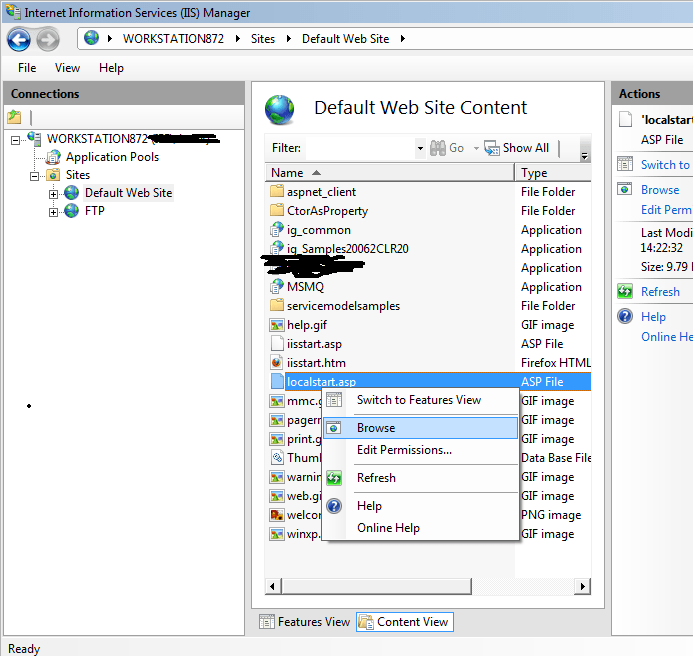Go back with the blue Back arrow
The image size is (693, 656).
pyautogui.click(x=19, y=40)
